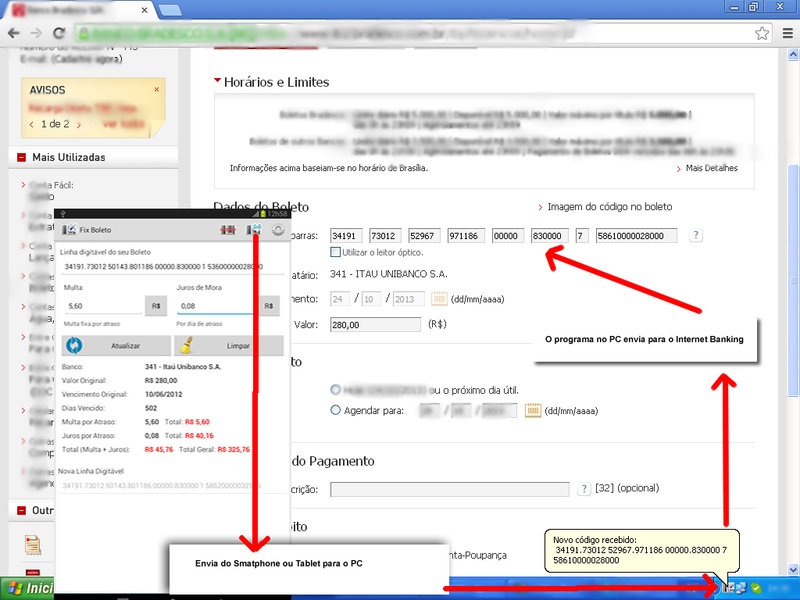Click the payment description input field
Viewport: 800px width, 600px height.
tap(449, 489)
